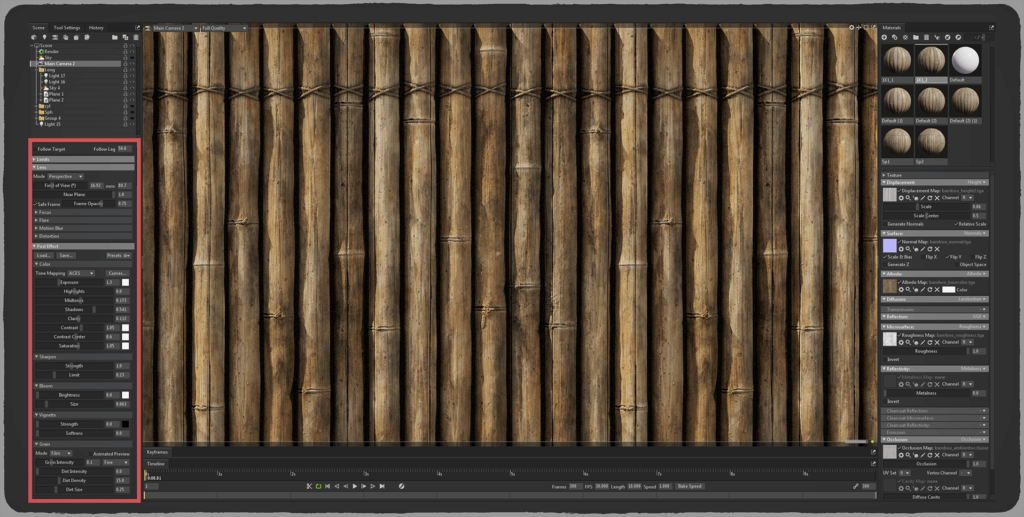Open the Timeline tab

pyautogui.click(x=155, y=463)
